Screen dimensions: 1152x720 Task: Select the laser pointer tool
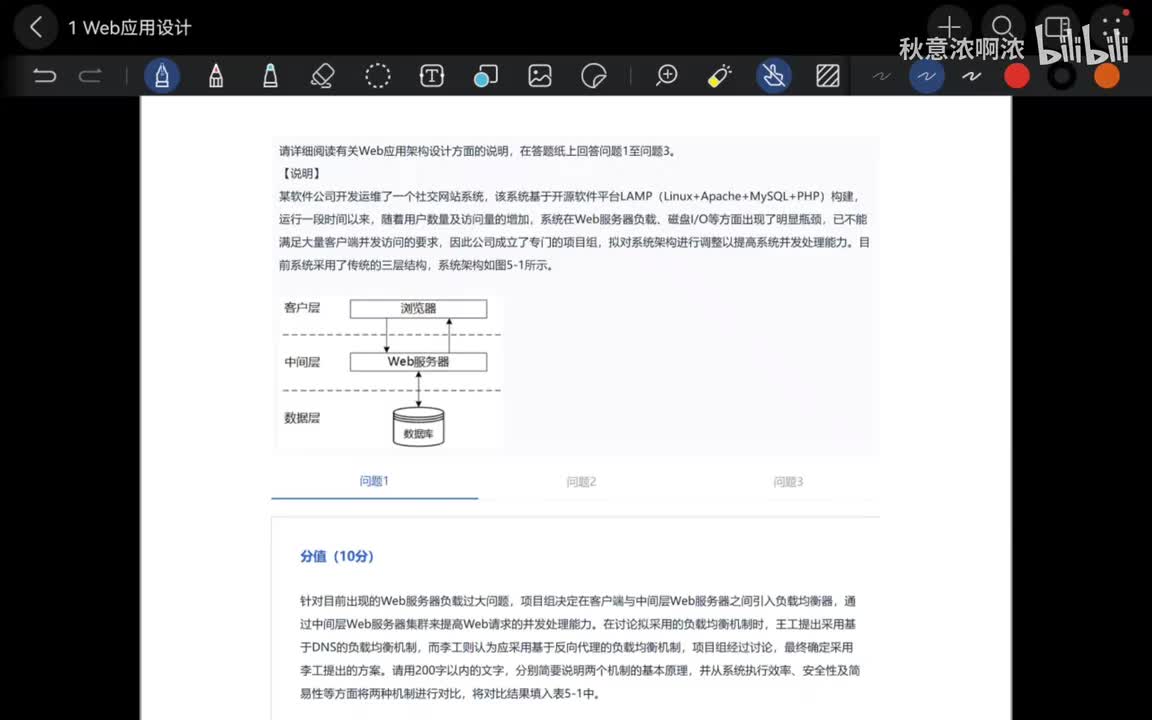tap(720, 76)
